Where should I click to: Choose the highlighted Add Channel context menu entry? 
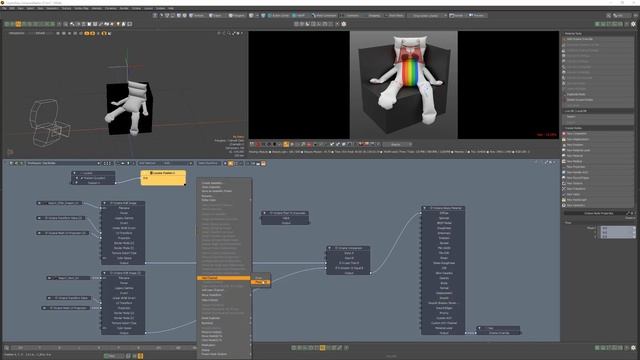point(223,278)
